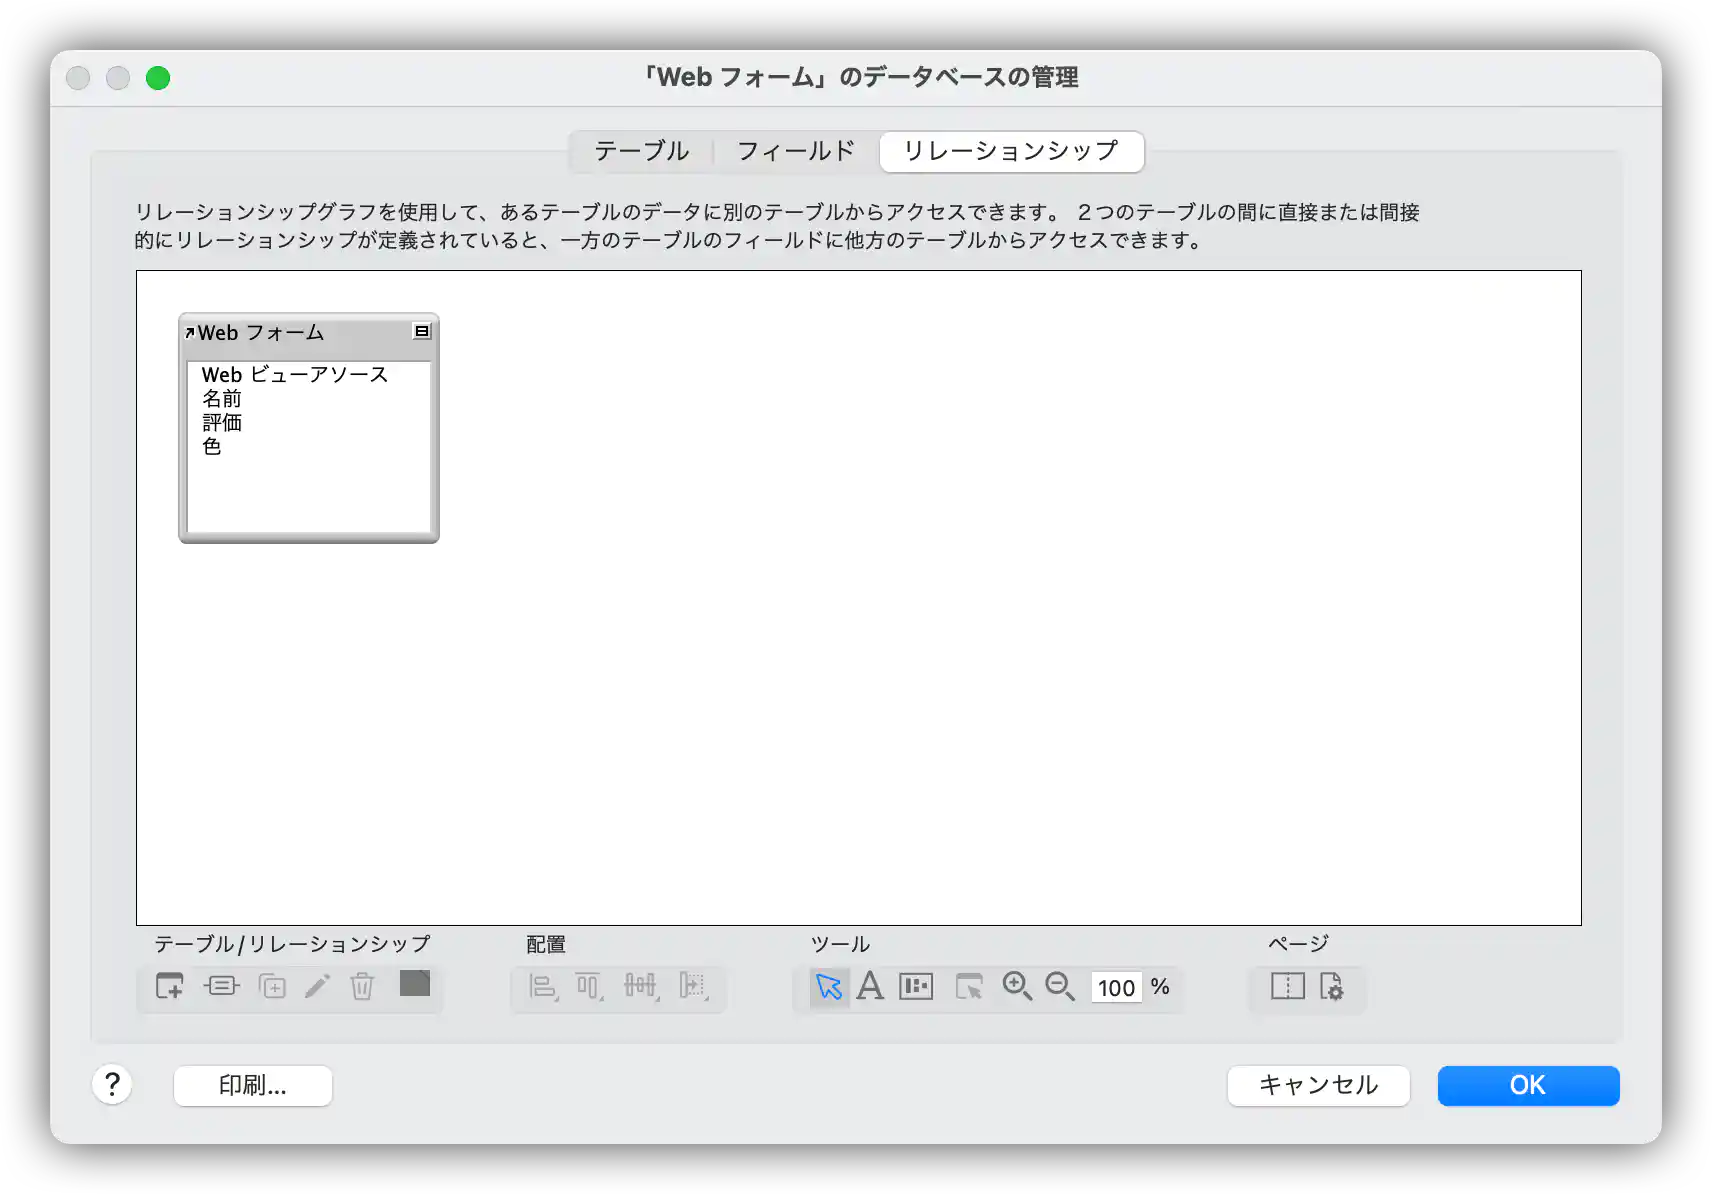Click the キャンセル button
Viewport: 1712px width, 1194px height.
(x=1318, y=1085)
